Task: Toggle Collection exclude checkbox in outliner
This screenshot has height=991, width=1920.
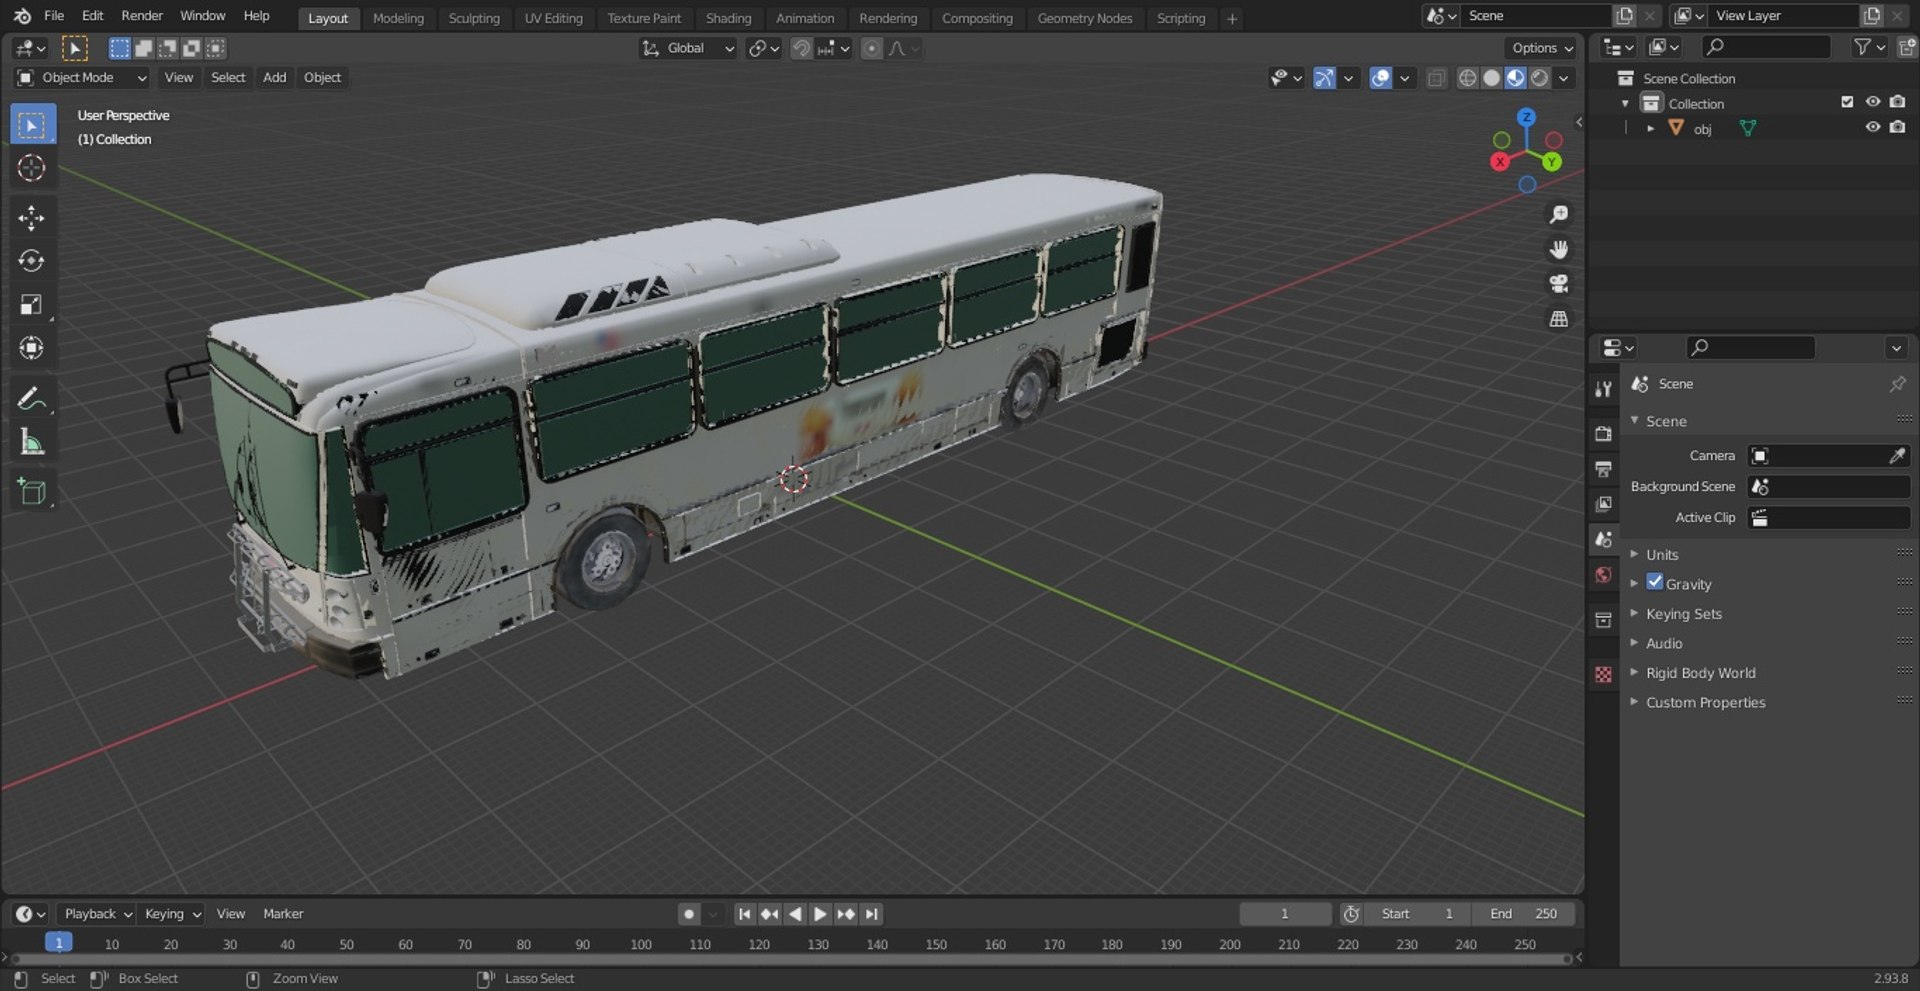Action: pos(1847,102)
